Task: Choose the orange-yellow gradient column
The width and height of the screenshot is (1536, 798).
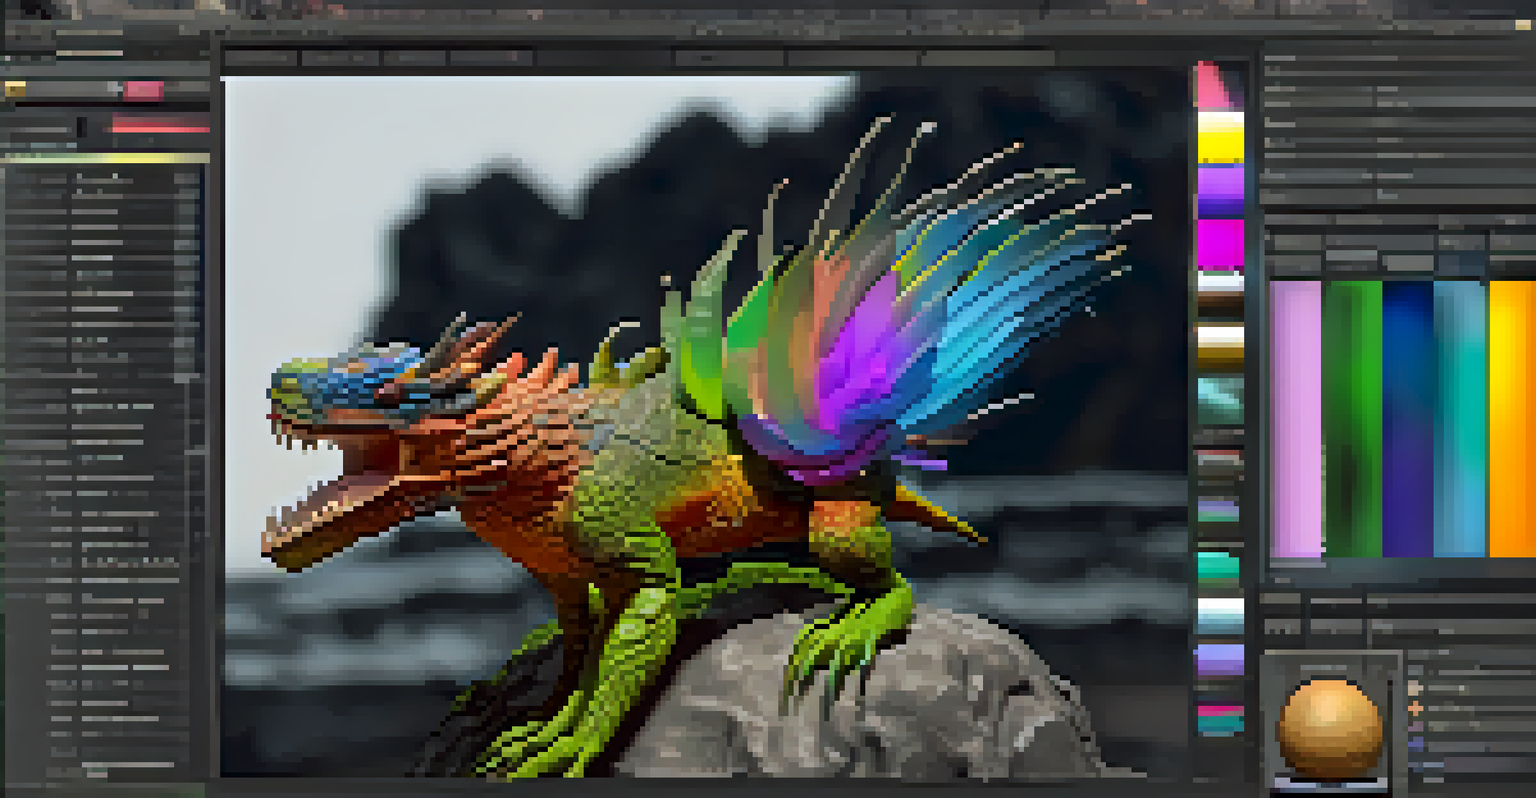Action: [x=1512, y=418]
